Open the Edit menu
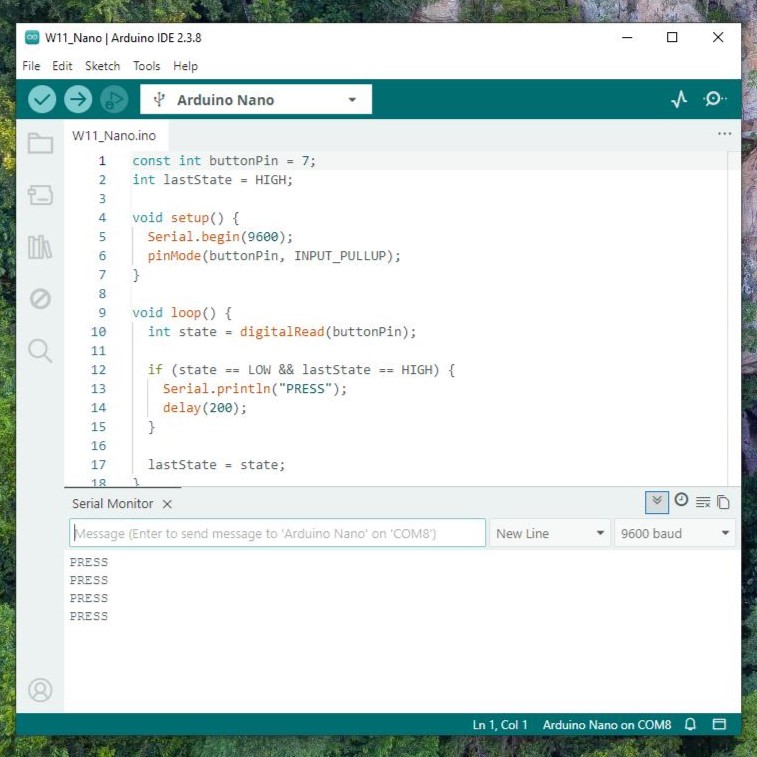757x757 pixels. [62, 66]
